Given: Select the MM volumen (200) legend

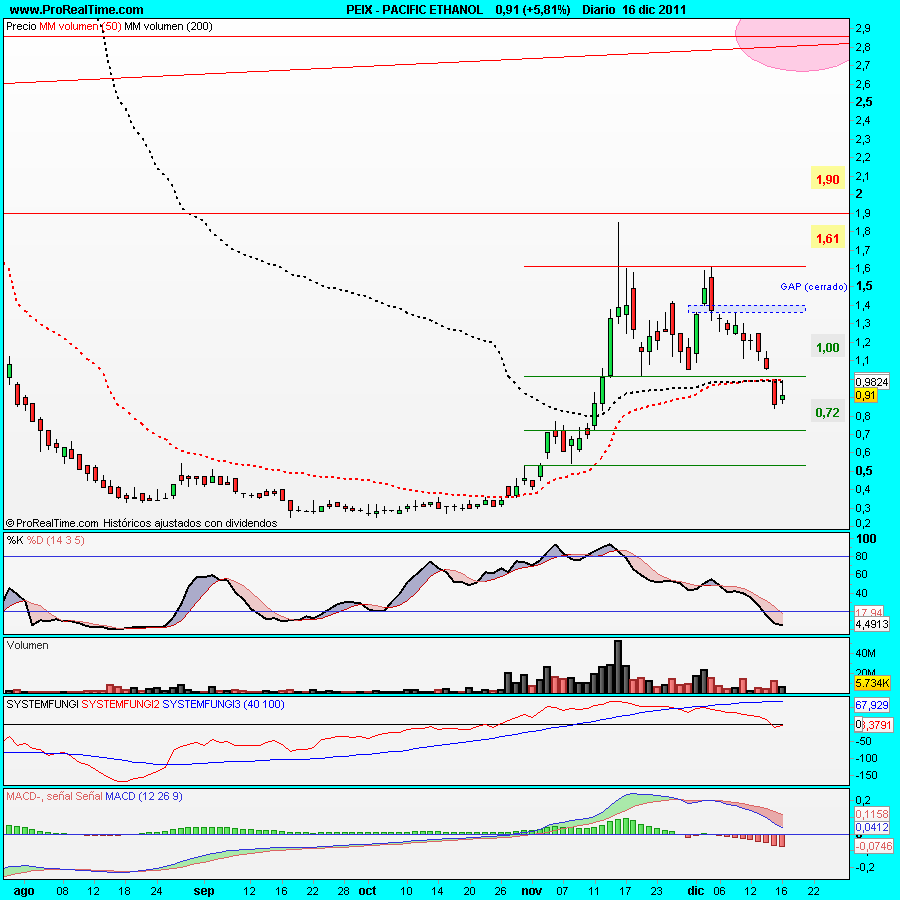Looking at the screenshot, I should click(x=168, y=26).
